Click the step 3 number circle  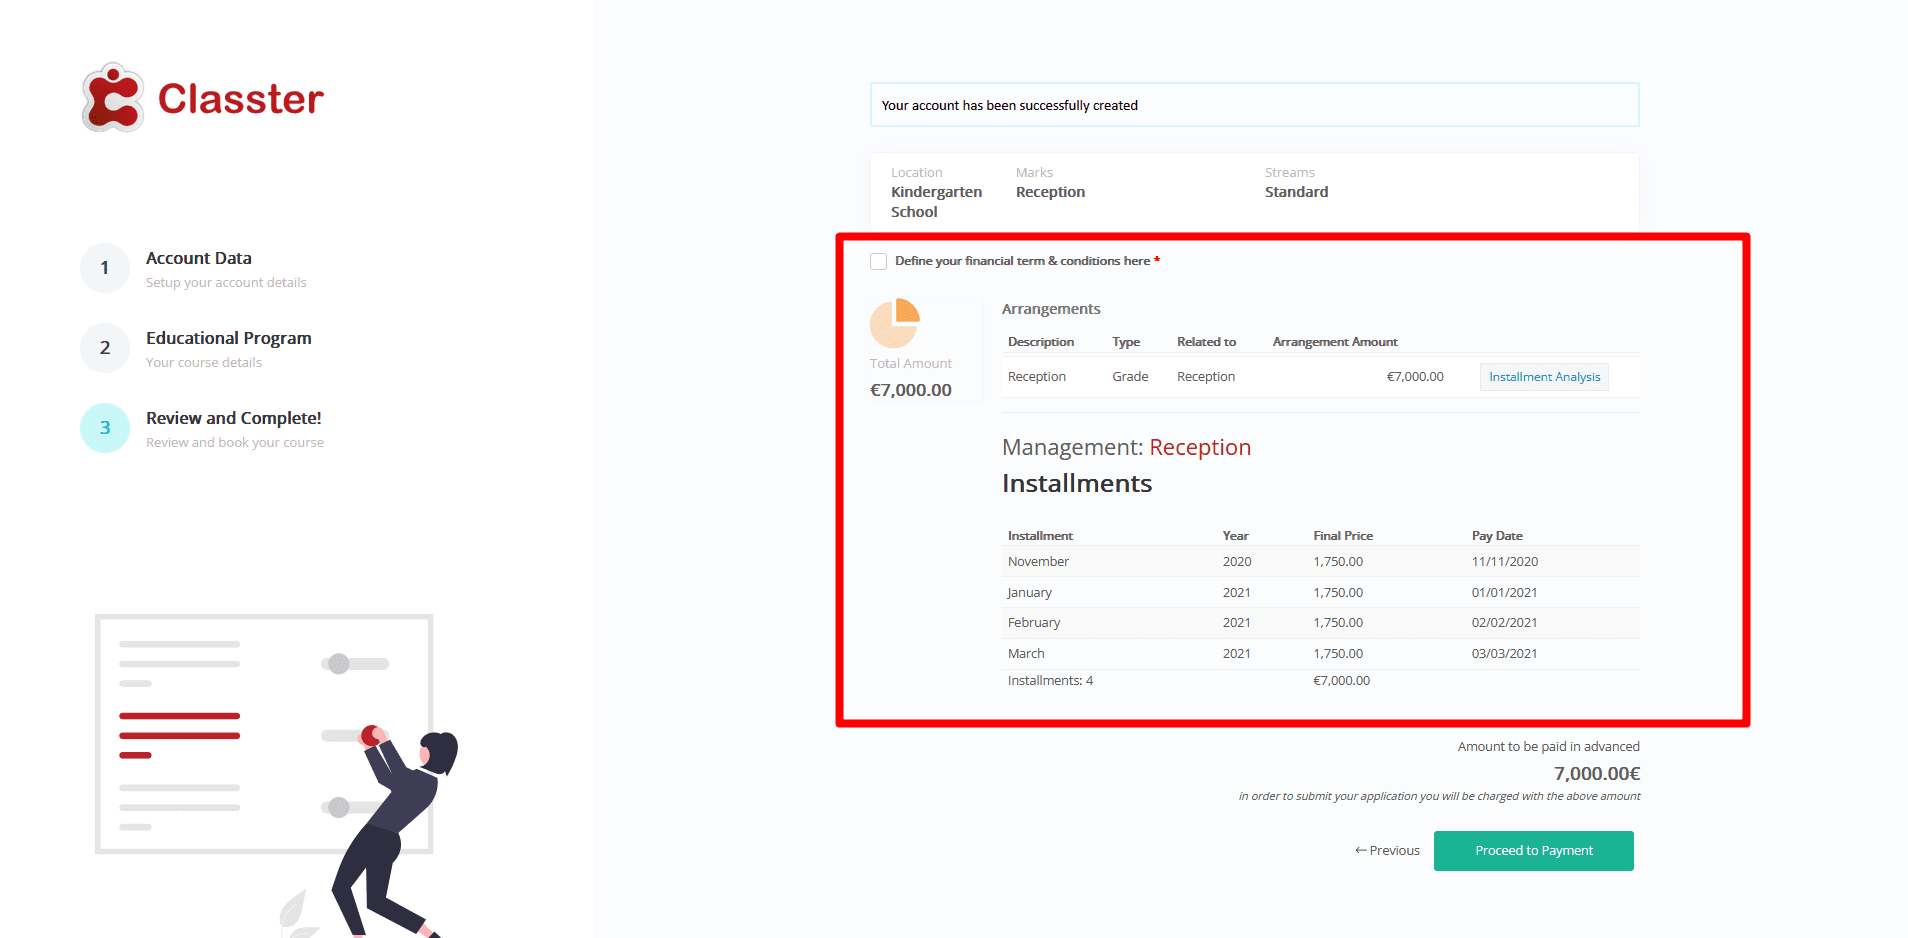[105, 428]
